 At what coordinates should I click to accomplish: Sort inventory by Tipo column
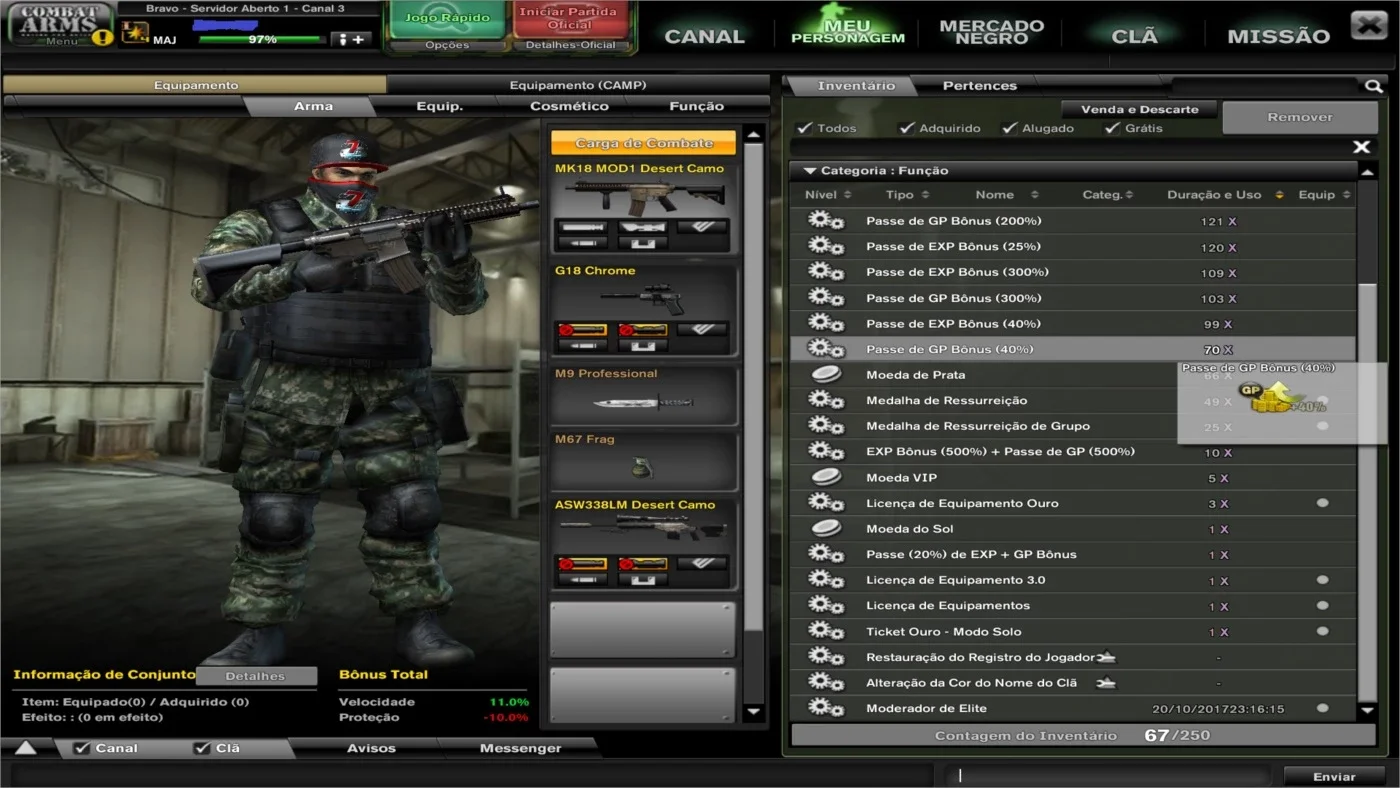click(907, 195)
